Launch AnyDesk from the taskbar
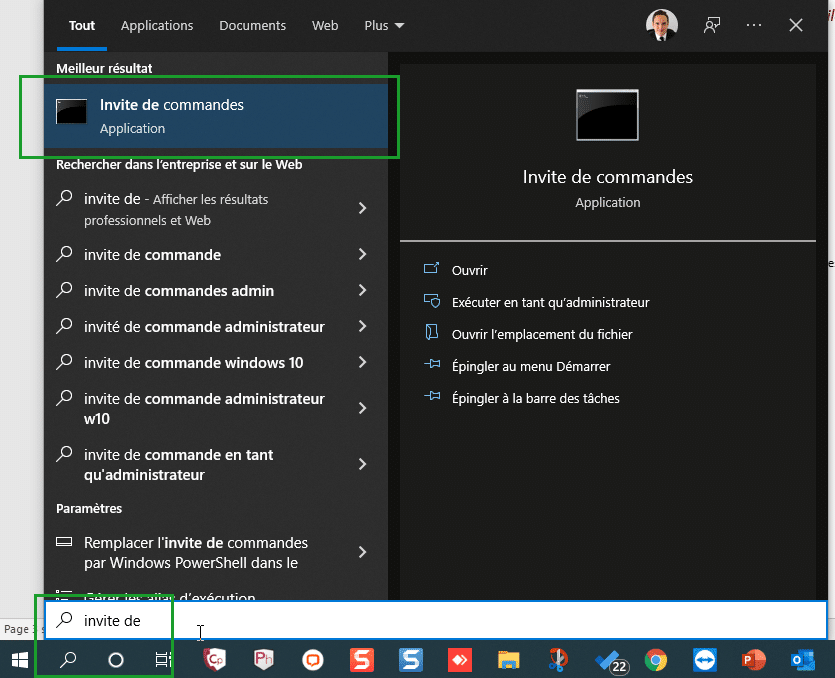 pyautogui.click(x=460, y=660)
